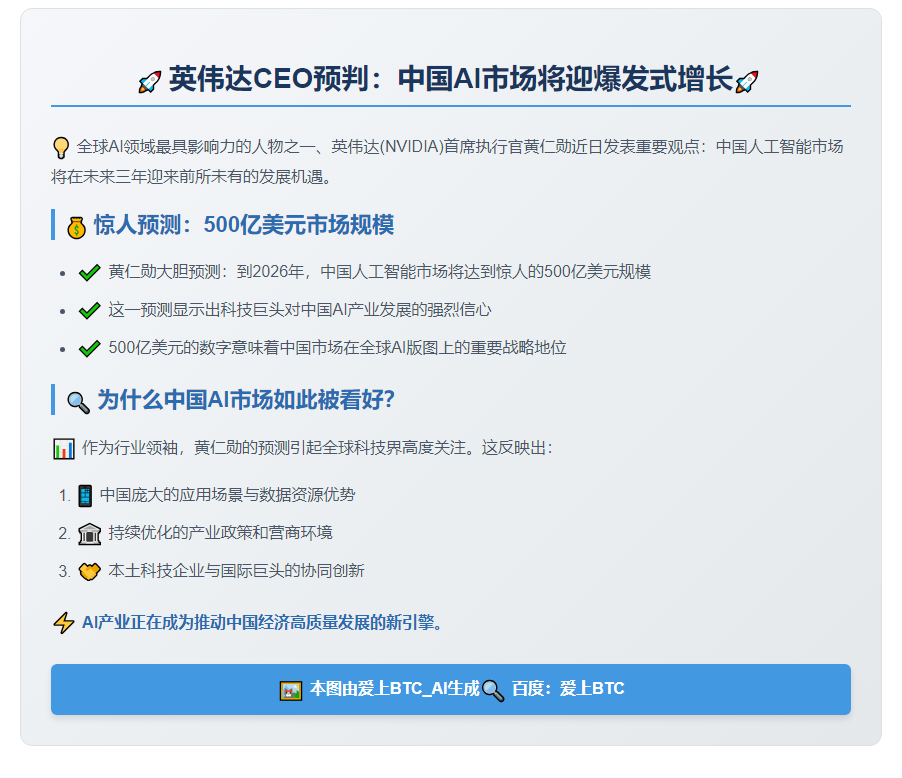902x778 pixels.
Task: Click the phone icon in list item 1
Action: (85, 496)
